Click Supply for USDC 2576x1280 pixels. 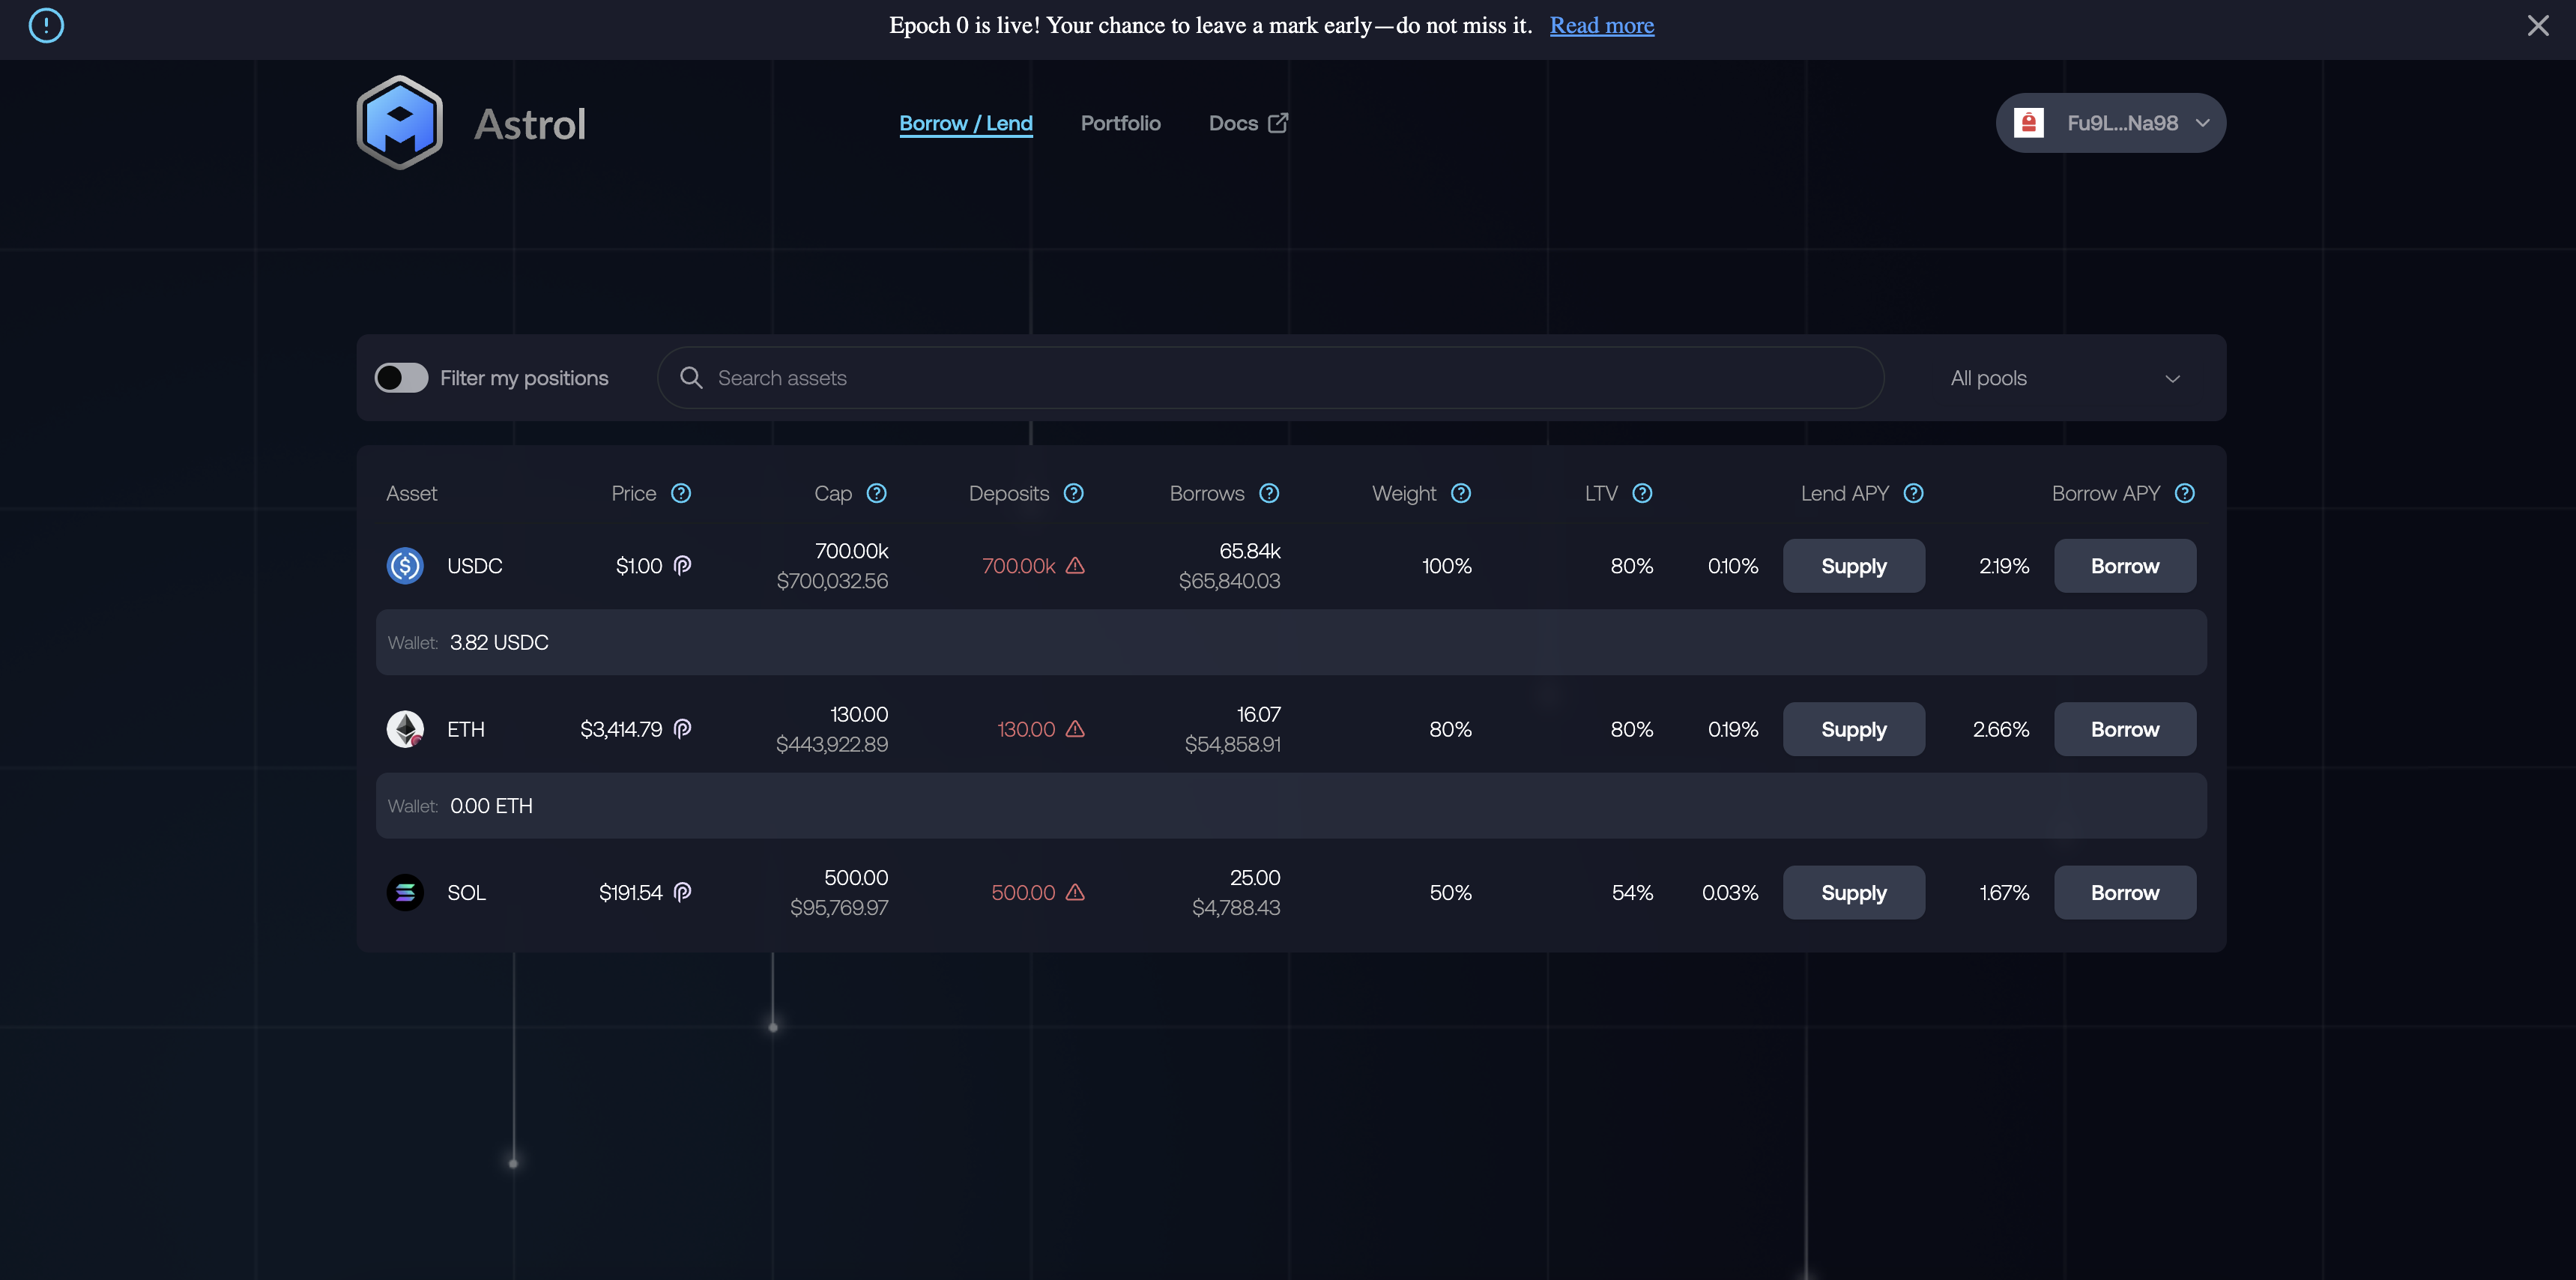tap(1853, 565)
